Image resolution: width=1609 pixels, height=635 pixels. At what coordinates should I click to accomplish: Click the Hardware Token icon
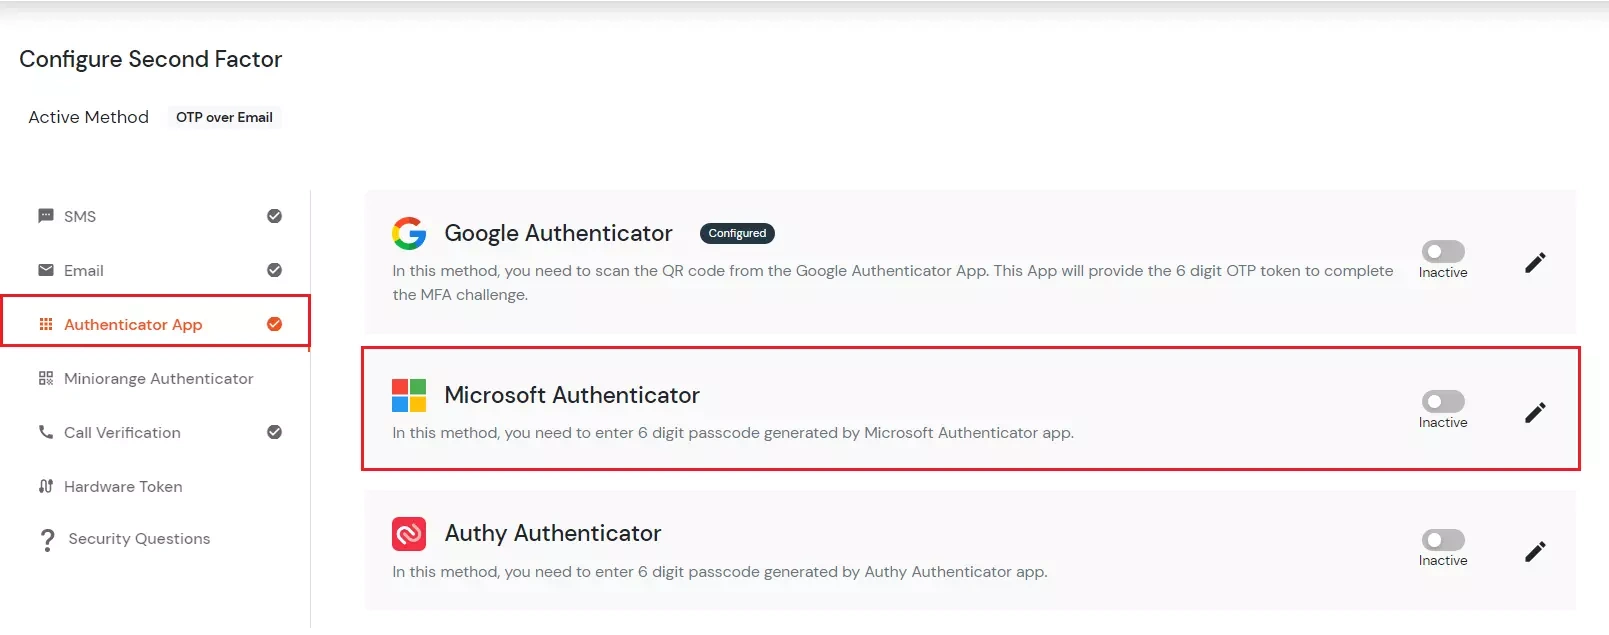coord(45,486)
